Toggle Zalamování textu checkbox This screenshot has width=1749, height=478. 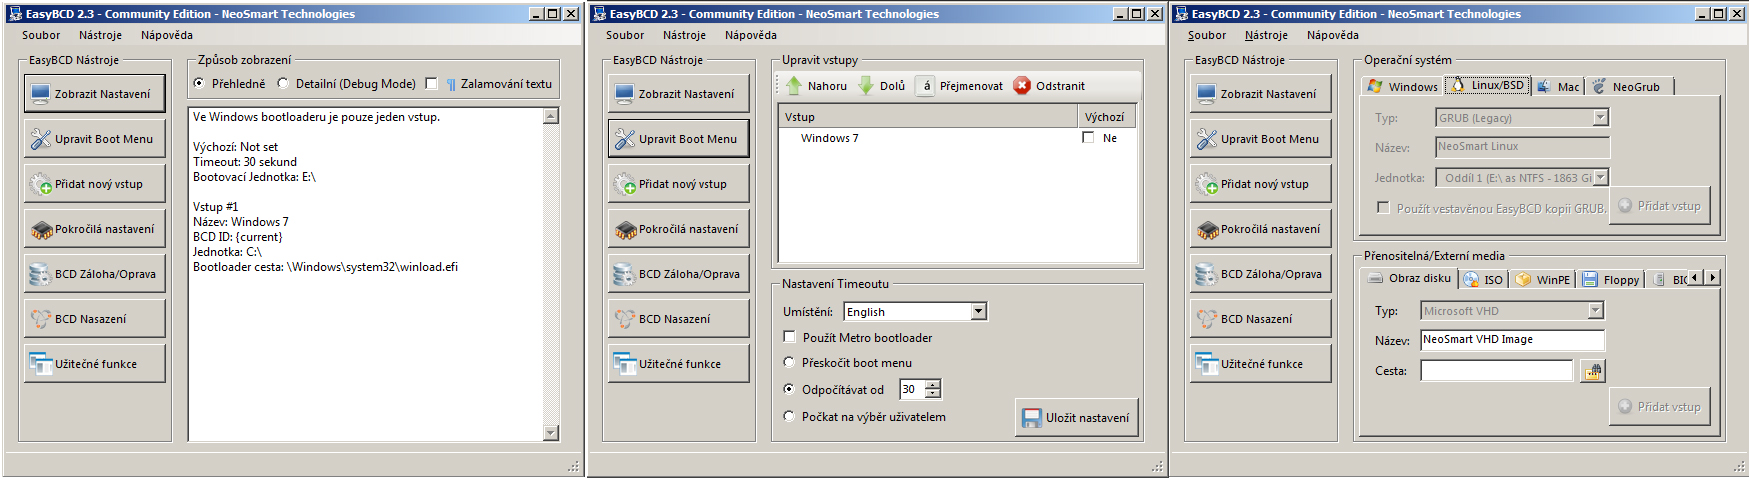pos(432,84)
